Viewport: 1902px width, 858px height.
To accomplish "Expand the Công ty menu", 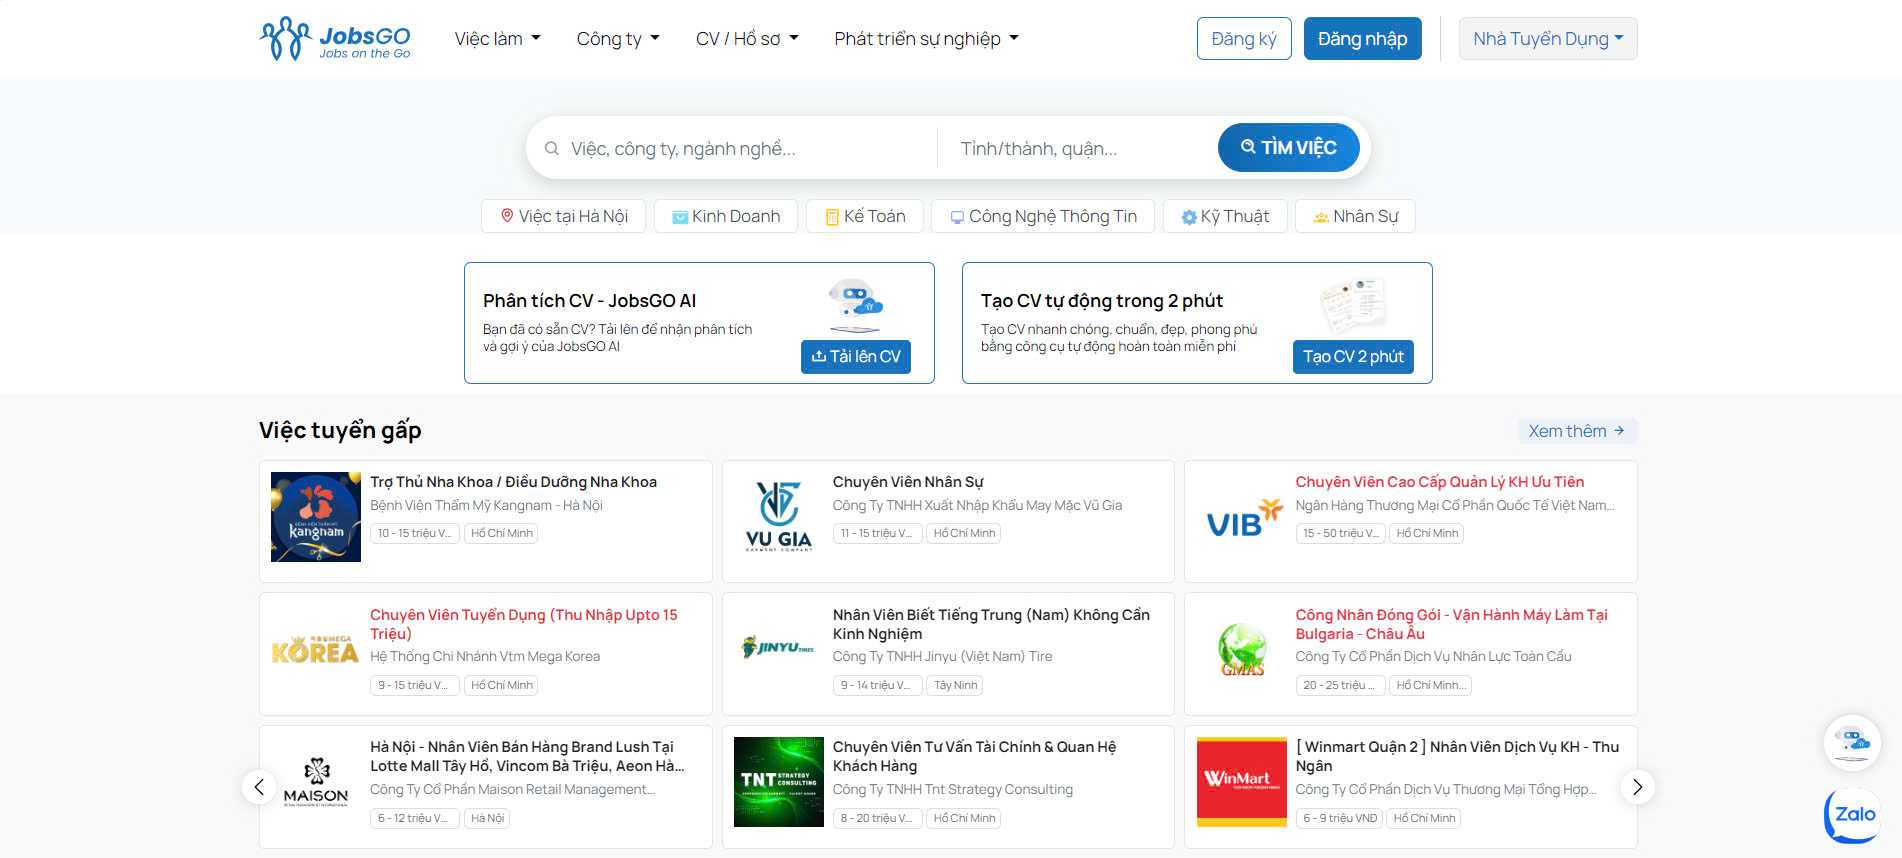I will 618,39.
